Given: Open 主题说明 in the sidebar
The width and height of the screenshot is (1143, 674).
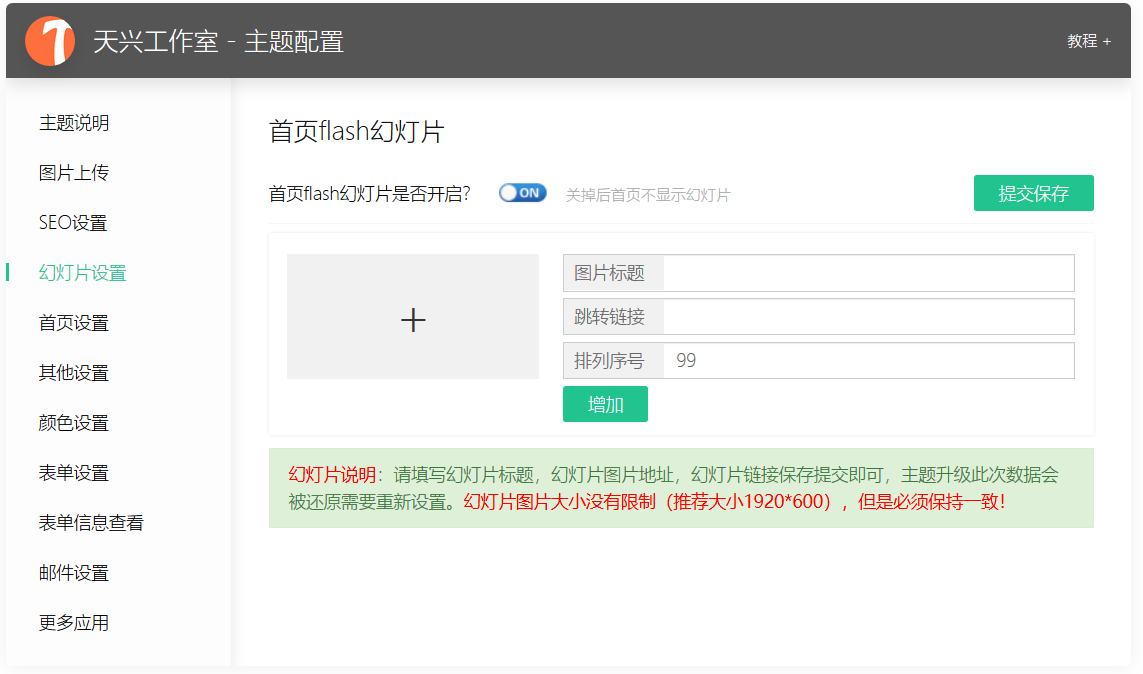Looking at the screenshot, I should tap(74, 123).
